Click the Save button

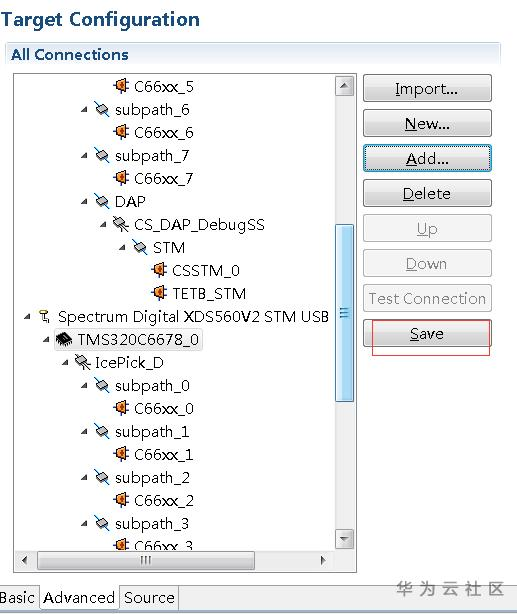(x=427, y=333)
